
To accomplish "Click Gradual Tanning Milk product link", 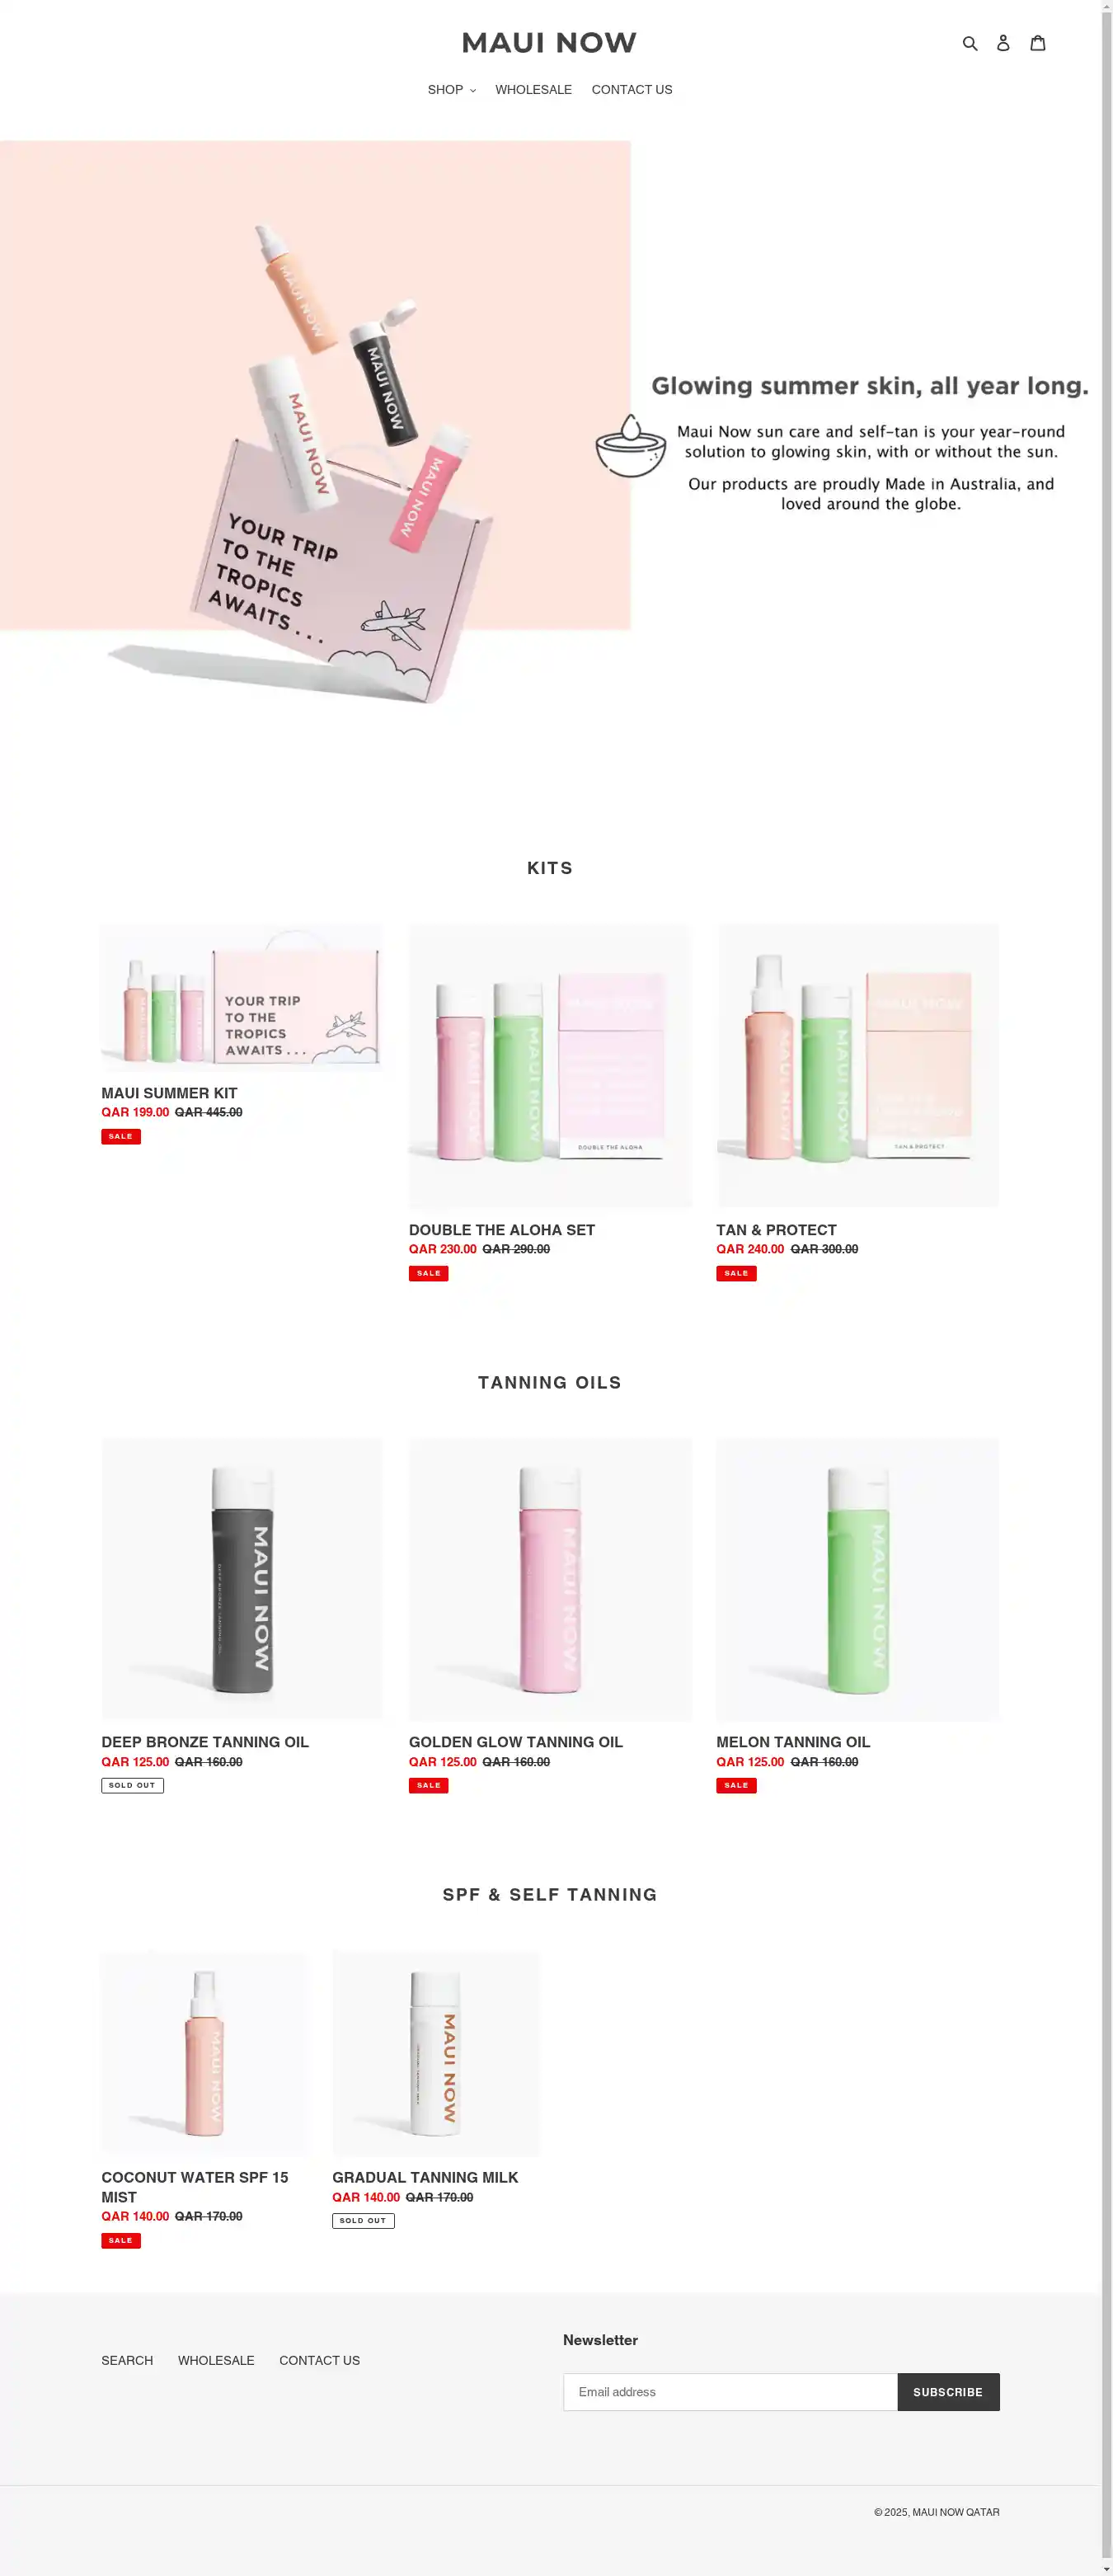I will [x=425, y=2177].
